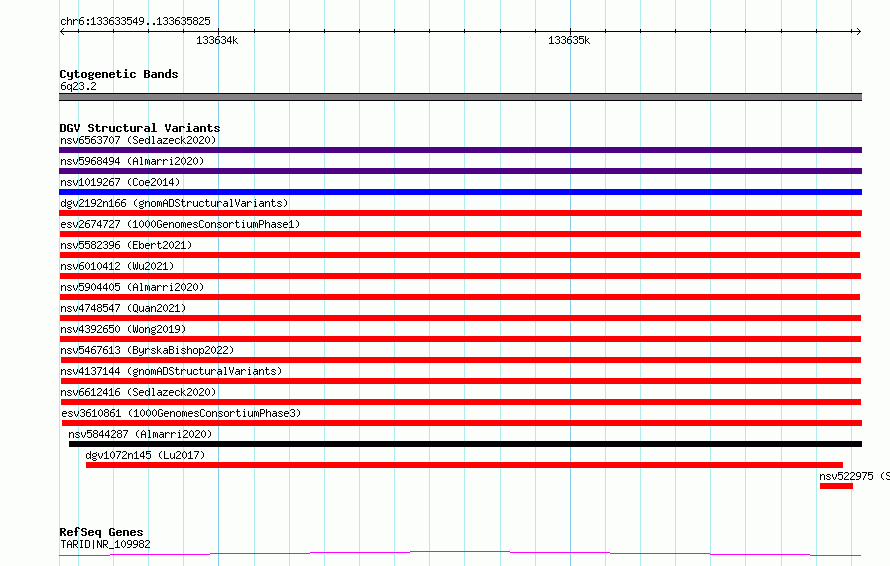
Task: Select the red bar for nsv4392650
Action: click(x=460, y=339)
